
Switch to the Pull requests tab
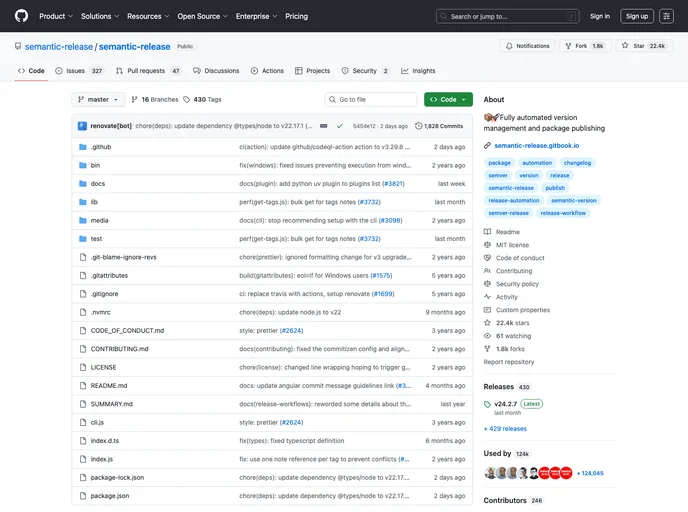point(148,71)
